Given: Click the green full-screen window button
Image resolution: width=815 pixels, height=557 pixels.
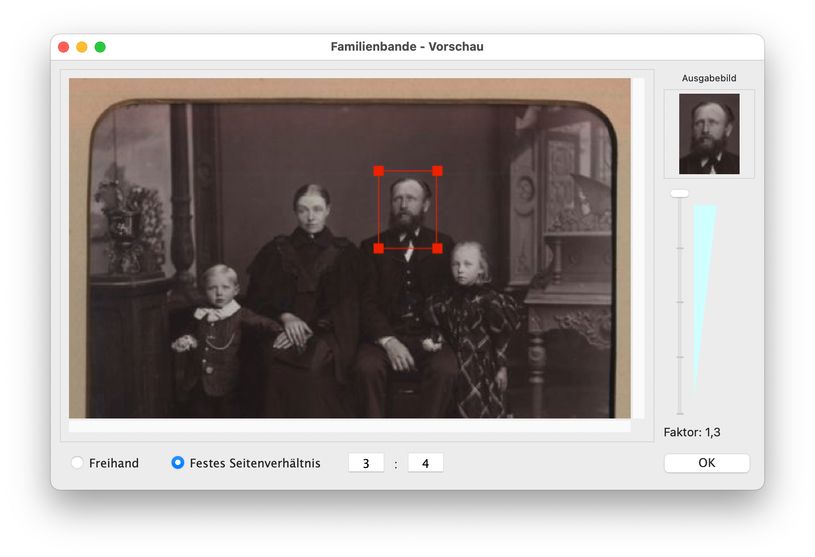Looking at the screenshot, I should 100,47.
